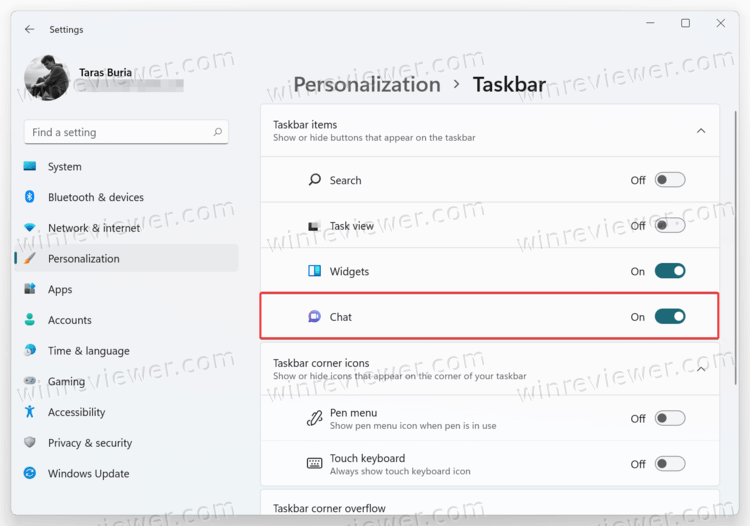Click the Time & language globe icon
The width and height of the screenshot is (750, 526).
(x=30, y=350)
